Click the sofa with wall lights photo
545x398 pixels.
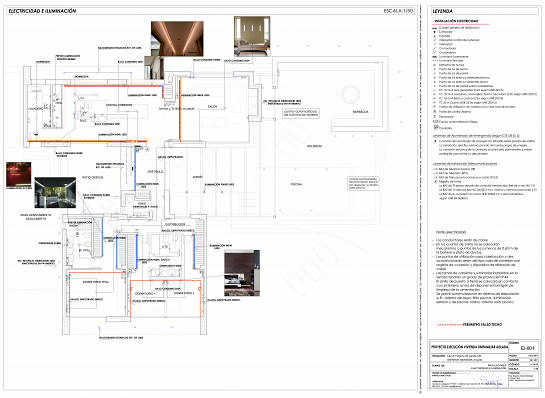point(252,36)
